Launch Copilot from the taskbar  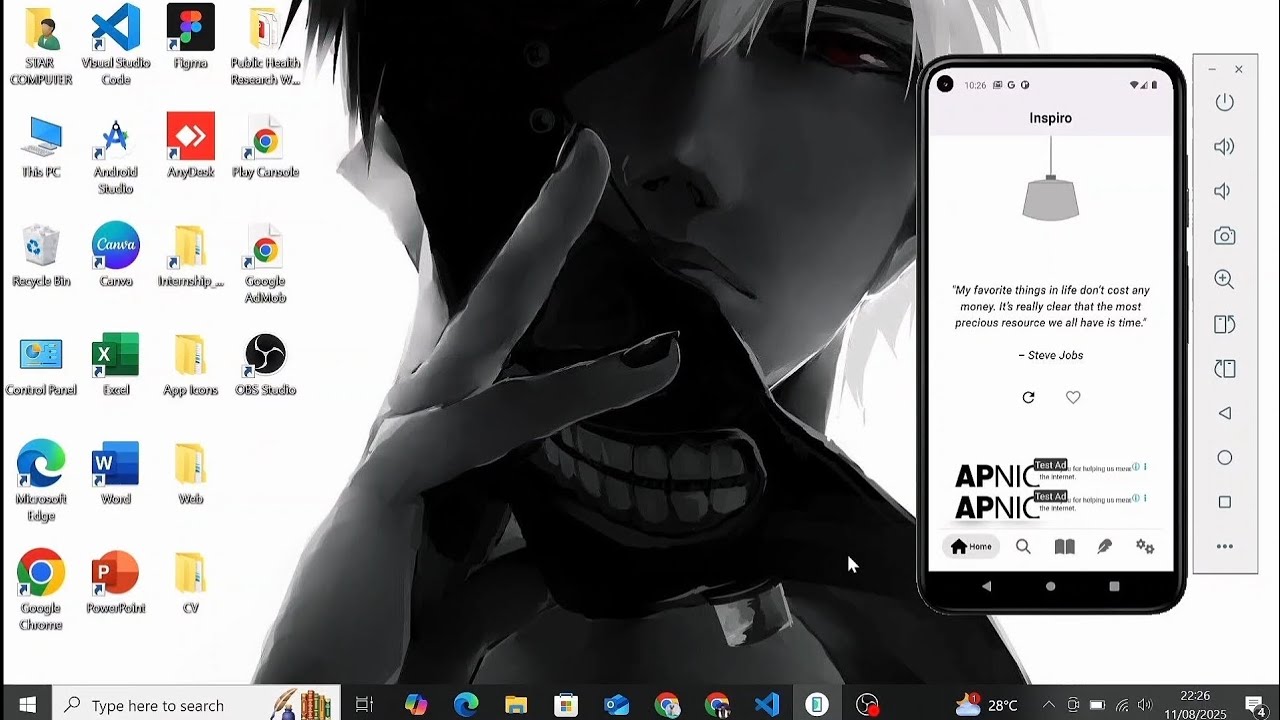point(416,705)
